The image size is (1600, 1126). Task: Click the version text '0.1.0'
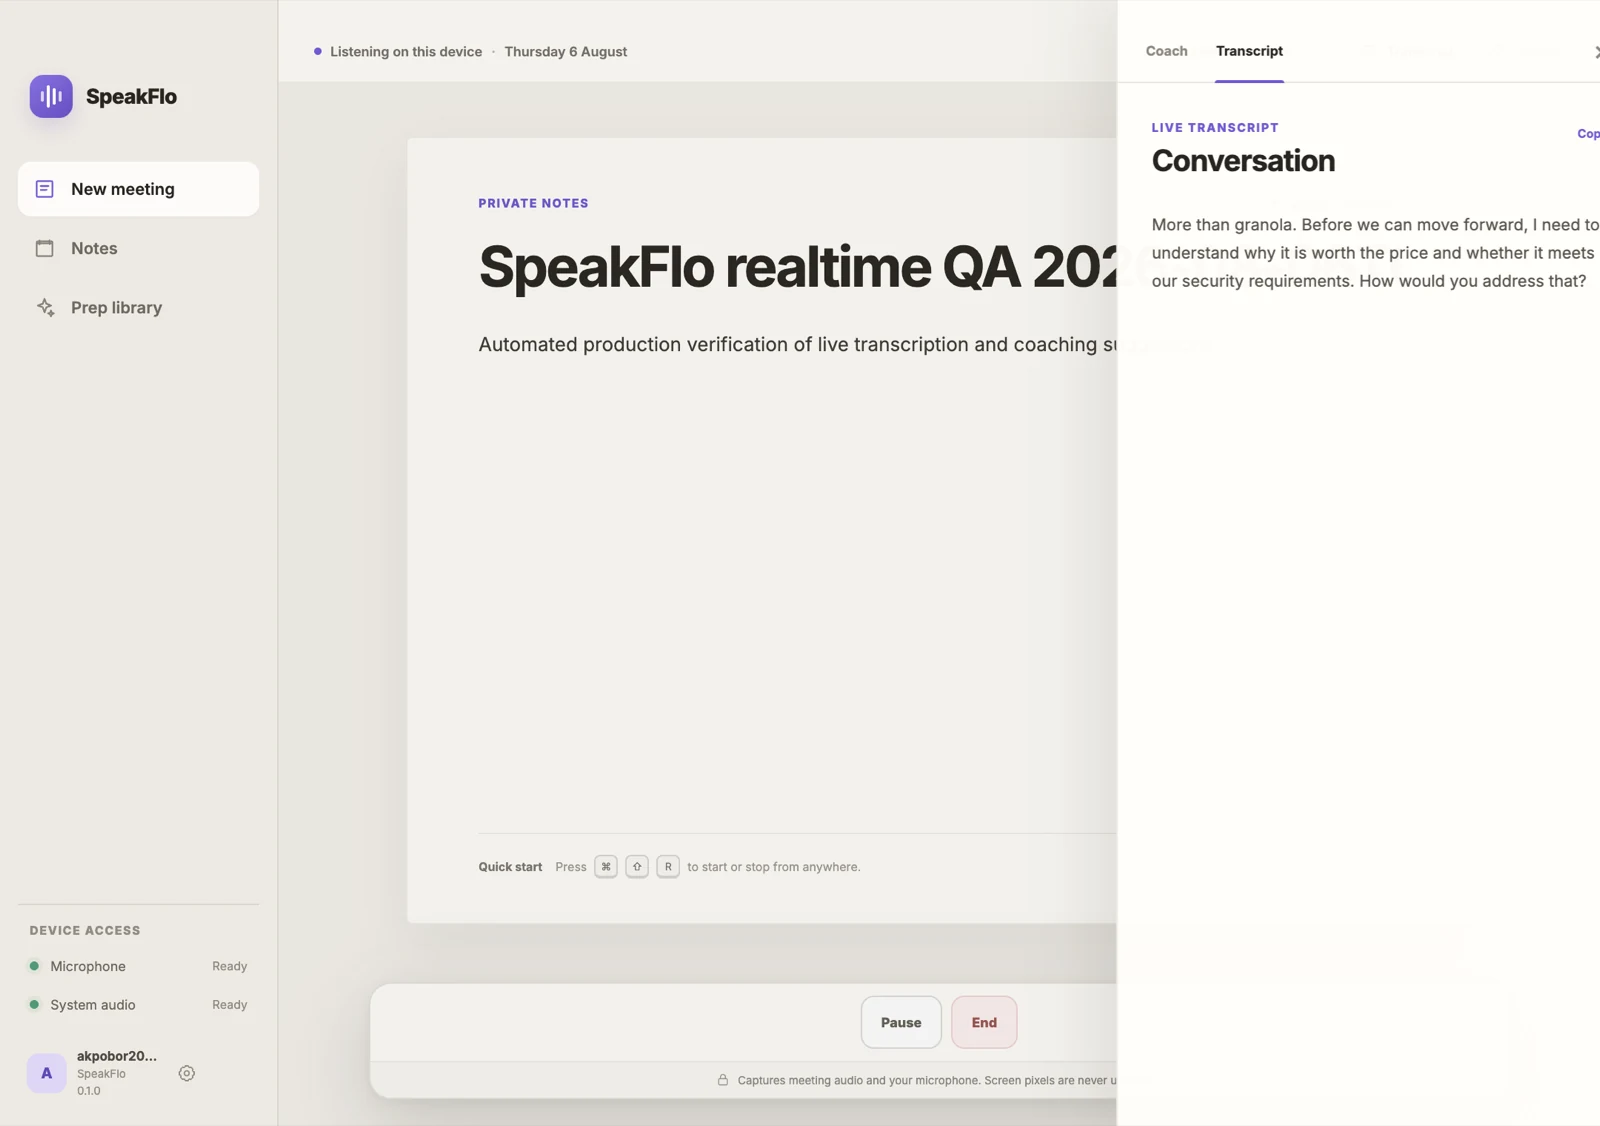[89, 1091]
